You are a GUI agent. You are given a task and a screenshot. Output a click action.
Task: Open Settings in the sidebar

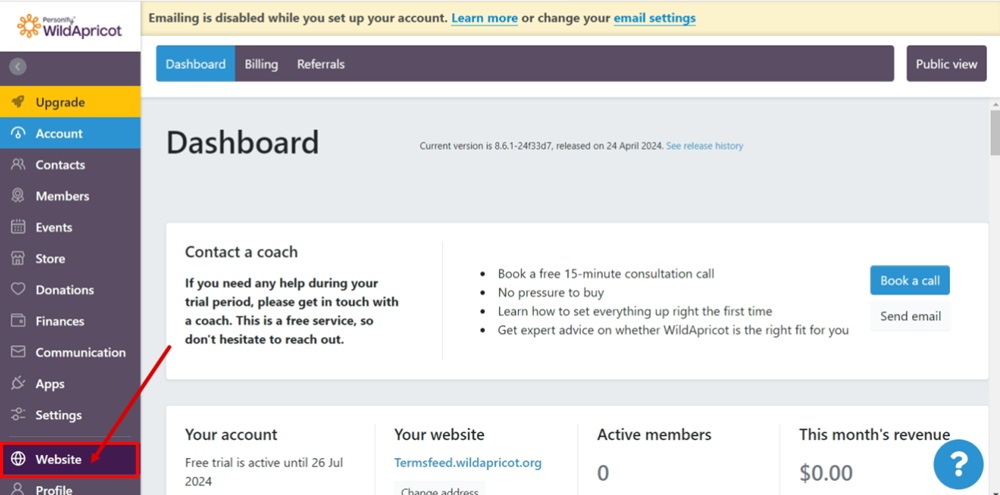[x=70, y=415]
